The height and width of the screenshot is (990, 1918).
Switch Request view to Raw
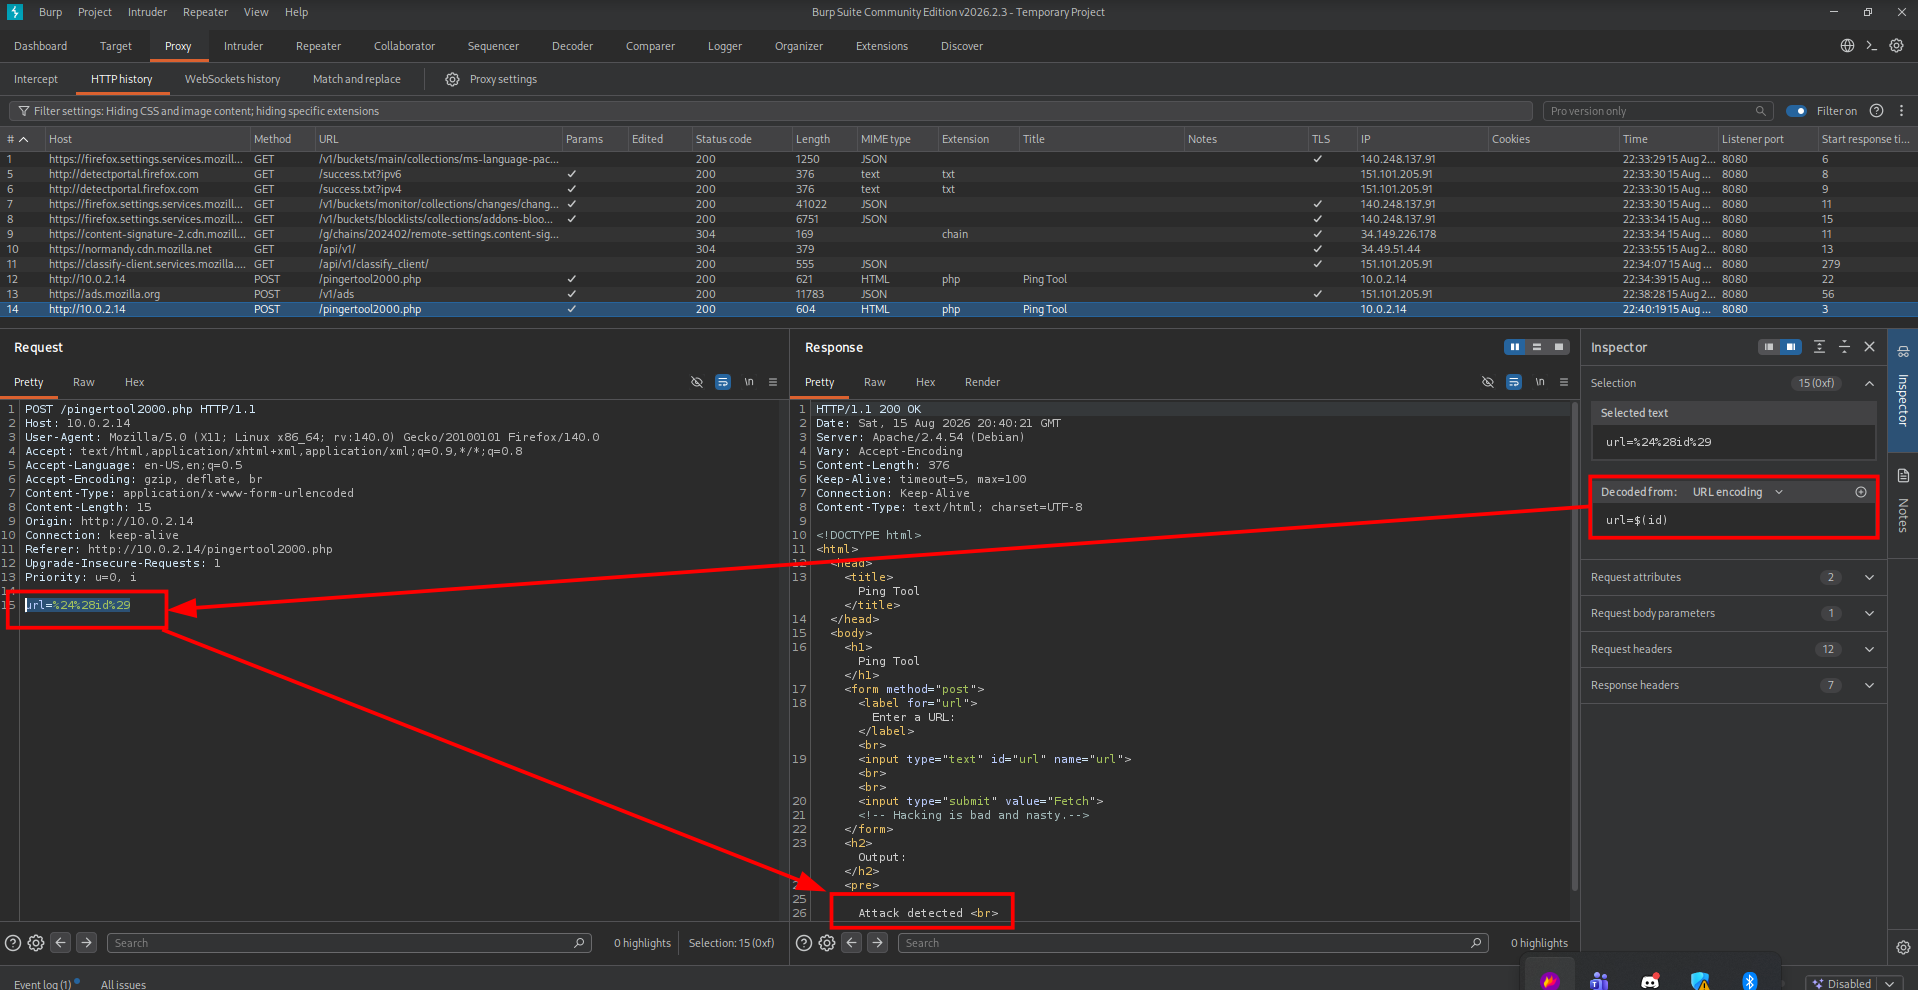(84, 382)
